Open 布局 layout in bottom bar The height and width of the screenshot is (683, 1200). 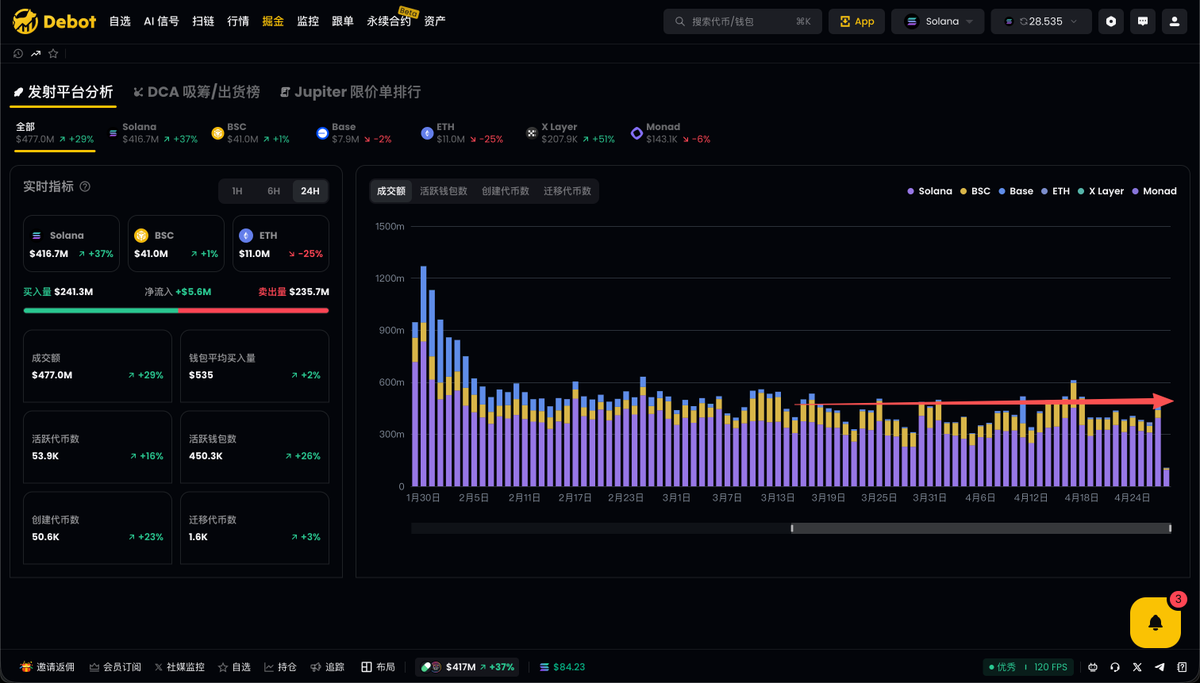click(378, 667)
